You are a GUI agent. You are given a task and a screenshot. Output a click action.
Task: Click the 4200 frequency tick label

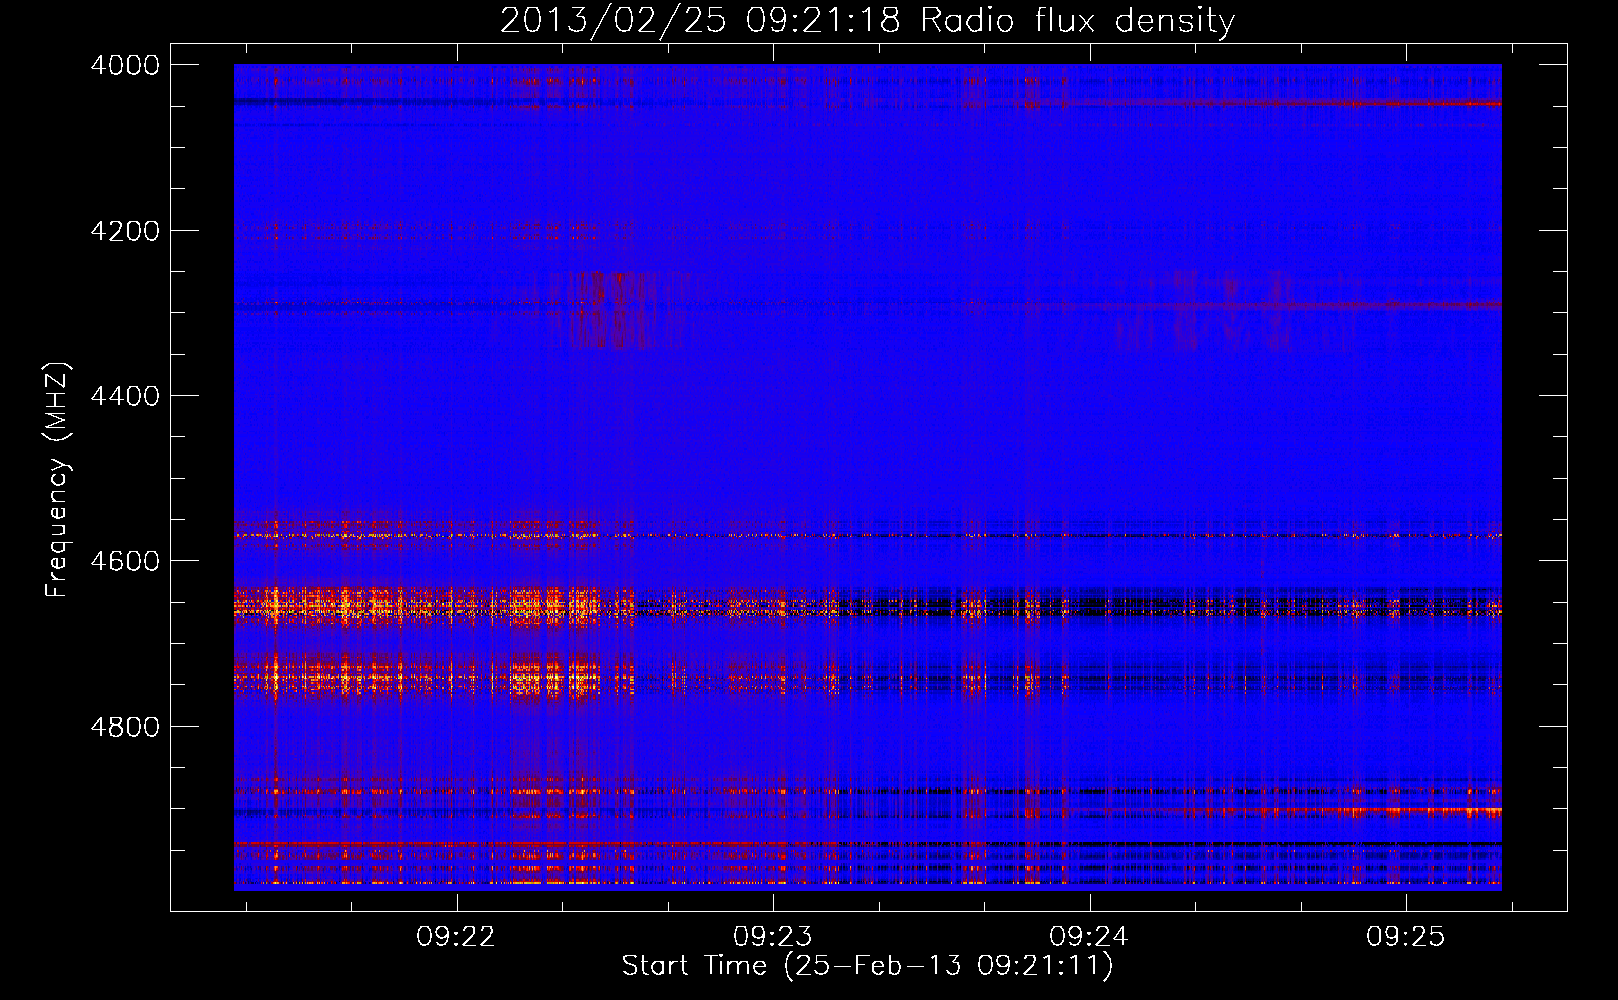[125, 231]
